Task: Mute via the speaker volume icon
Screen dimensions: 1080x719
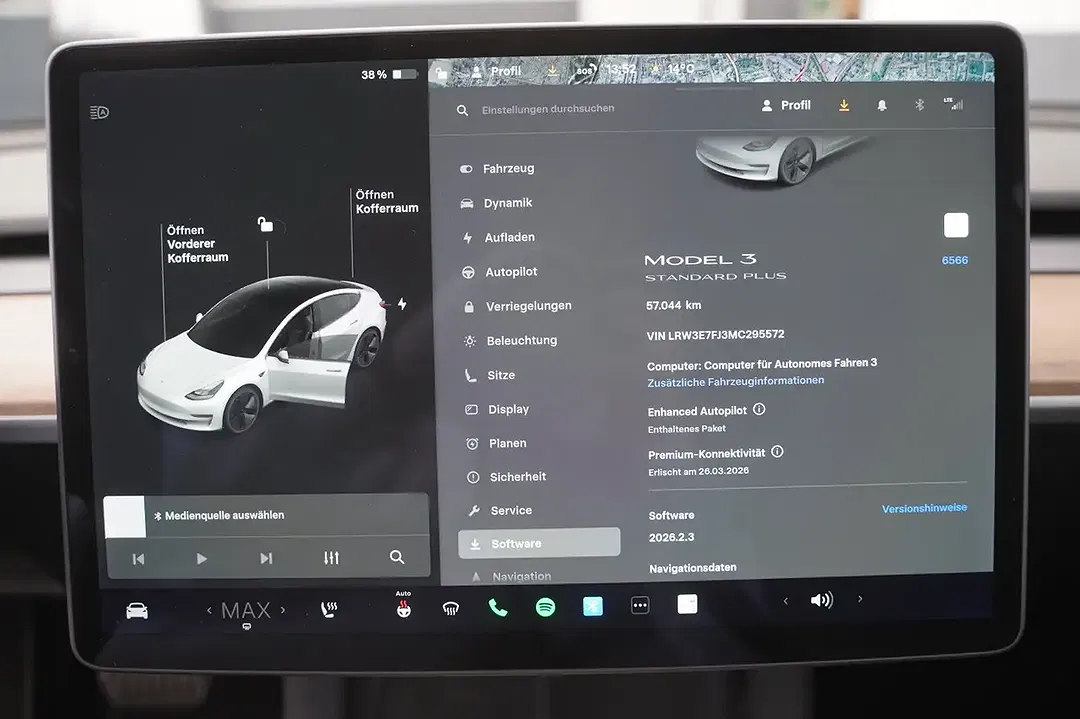Action: pyautogui.click(x=822, y=600)
